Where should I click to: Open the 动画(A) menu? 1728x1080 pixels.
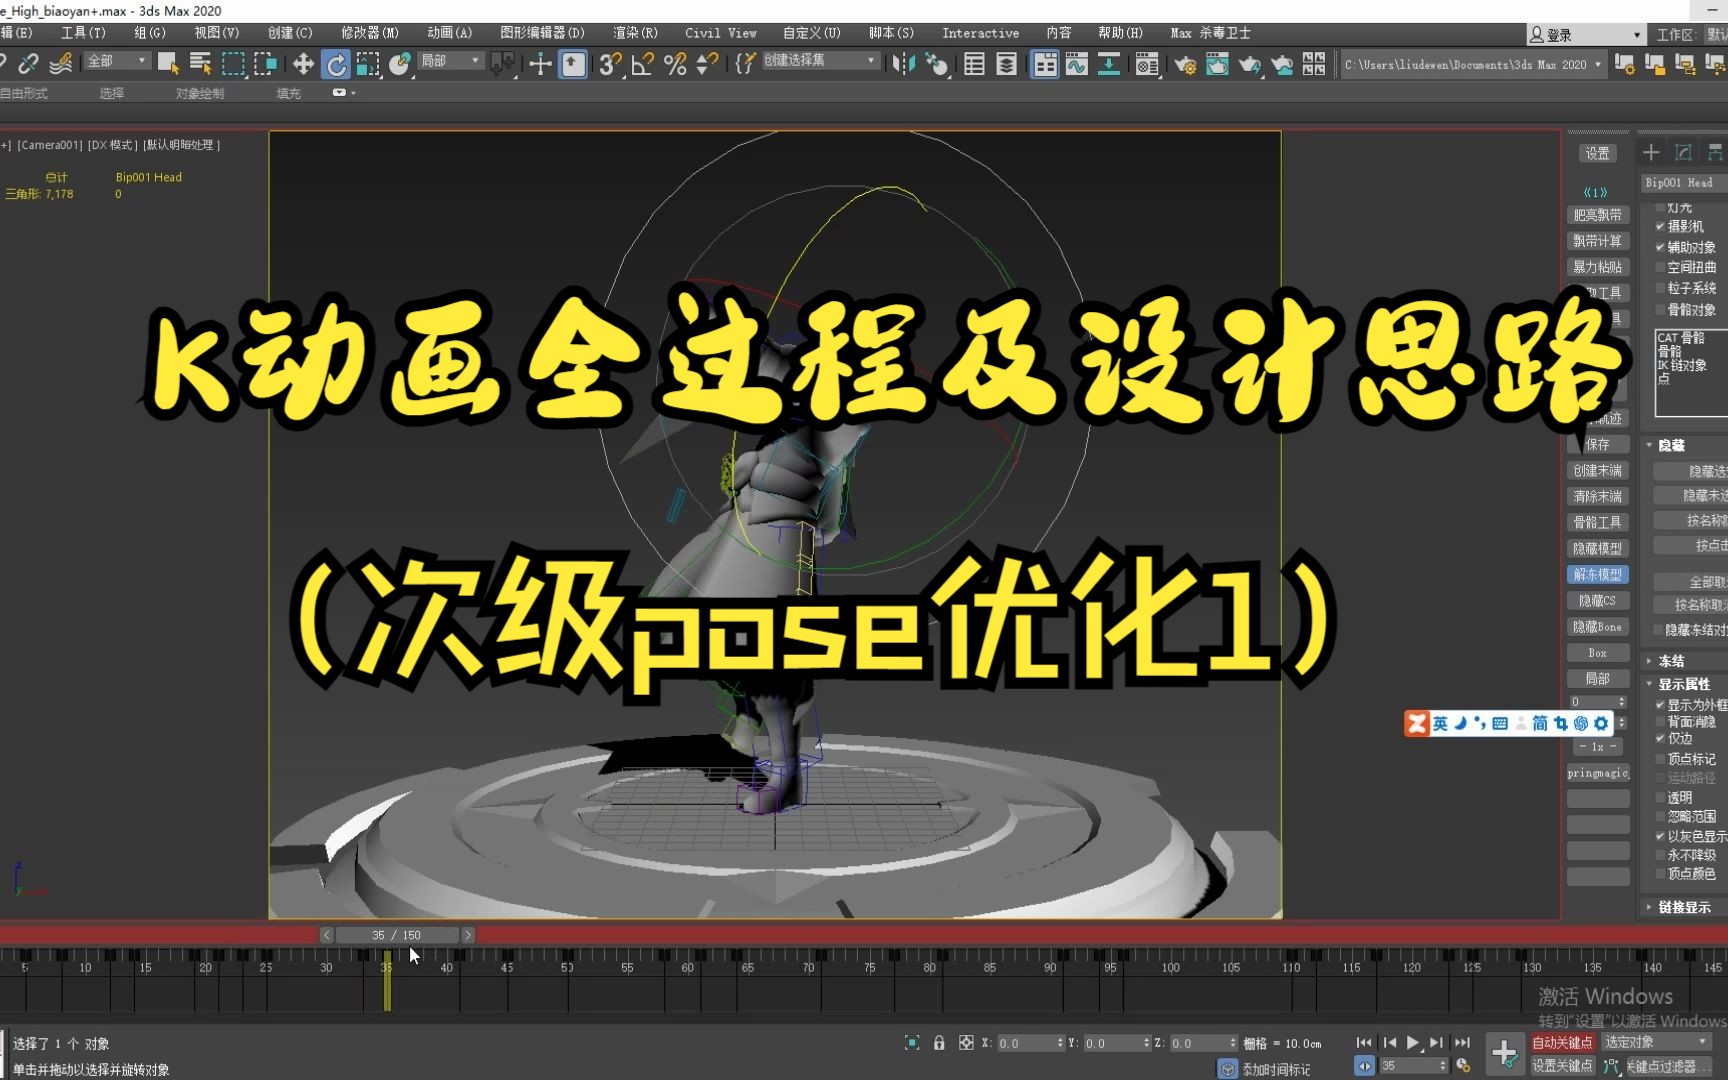[x=449, y=33]
